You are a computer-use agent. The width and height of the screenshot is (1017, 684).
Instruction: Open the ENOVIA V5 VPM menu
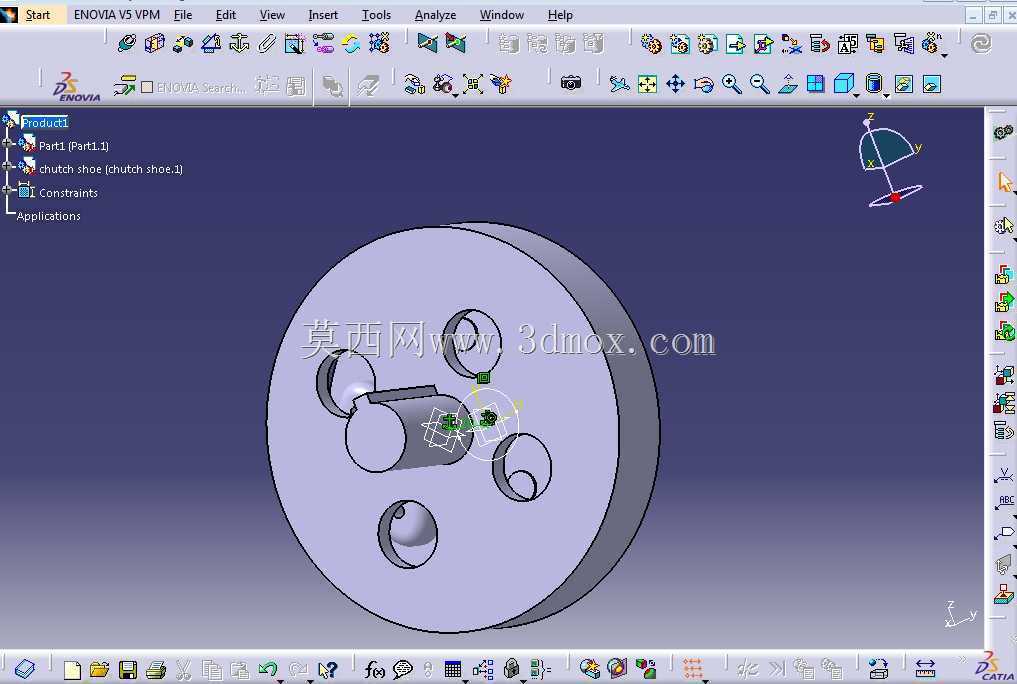click(x=117, y=15)
